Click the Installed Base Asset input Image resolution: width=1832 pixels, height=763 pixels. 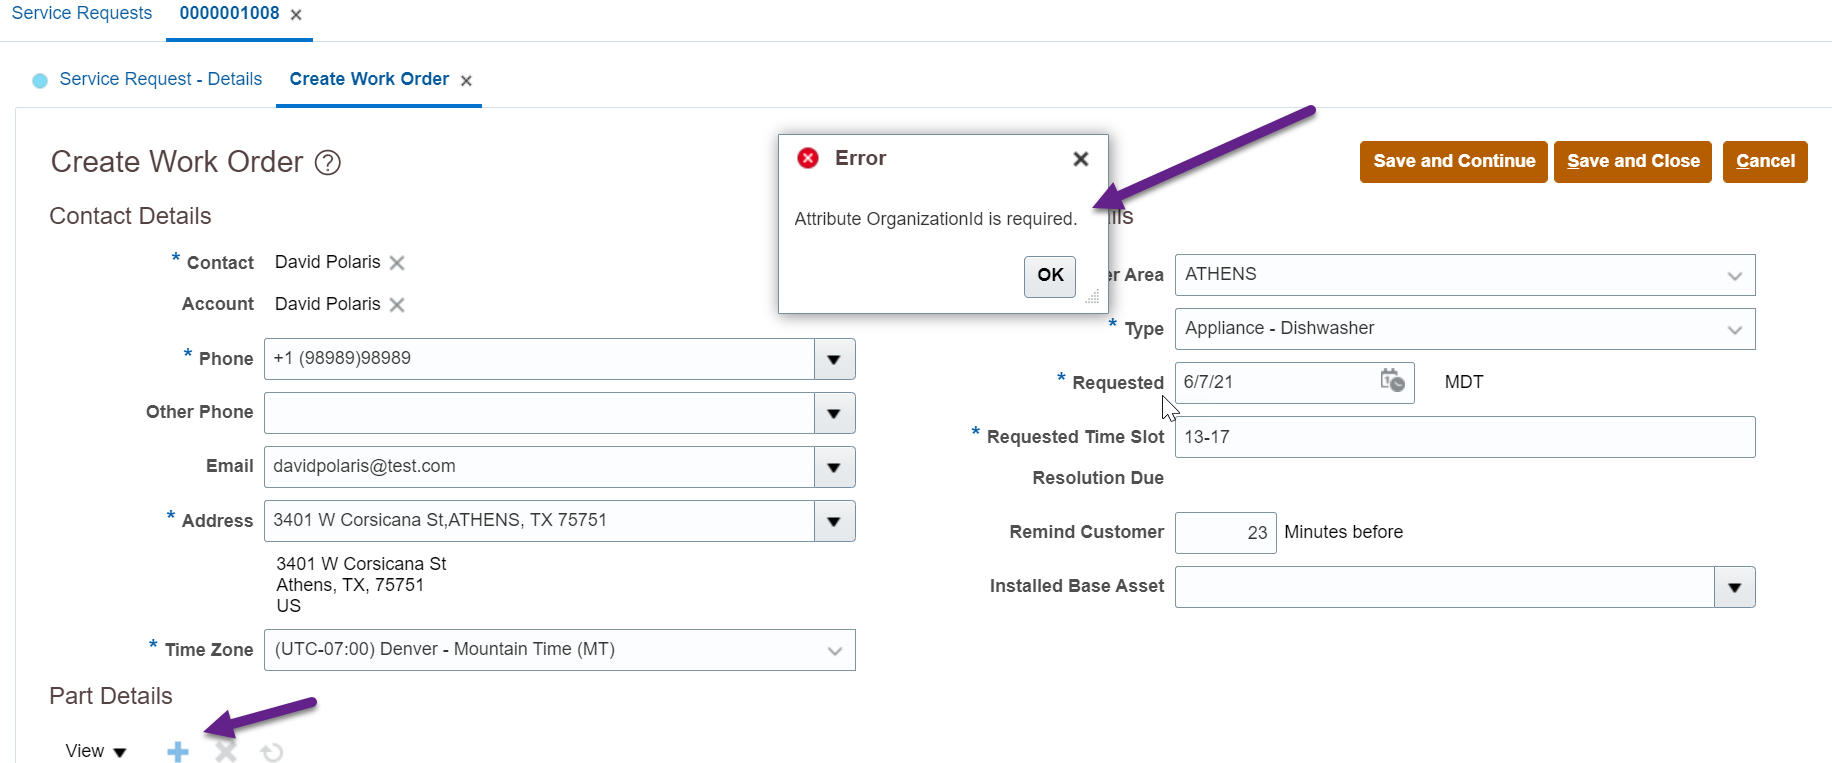(1445, 587)
